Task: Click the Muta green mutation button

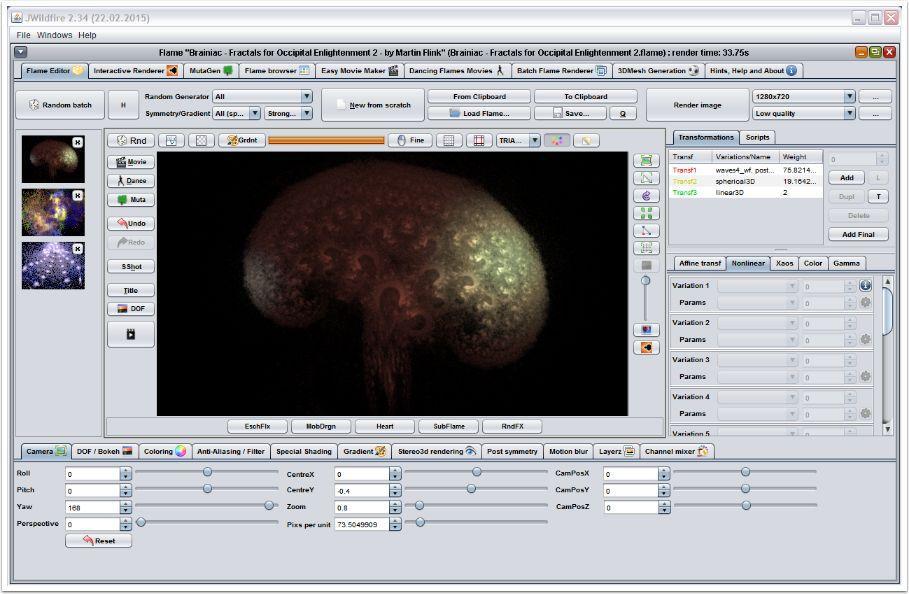Action: 131,200
